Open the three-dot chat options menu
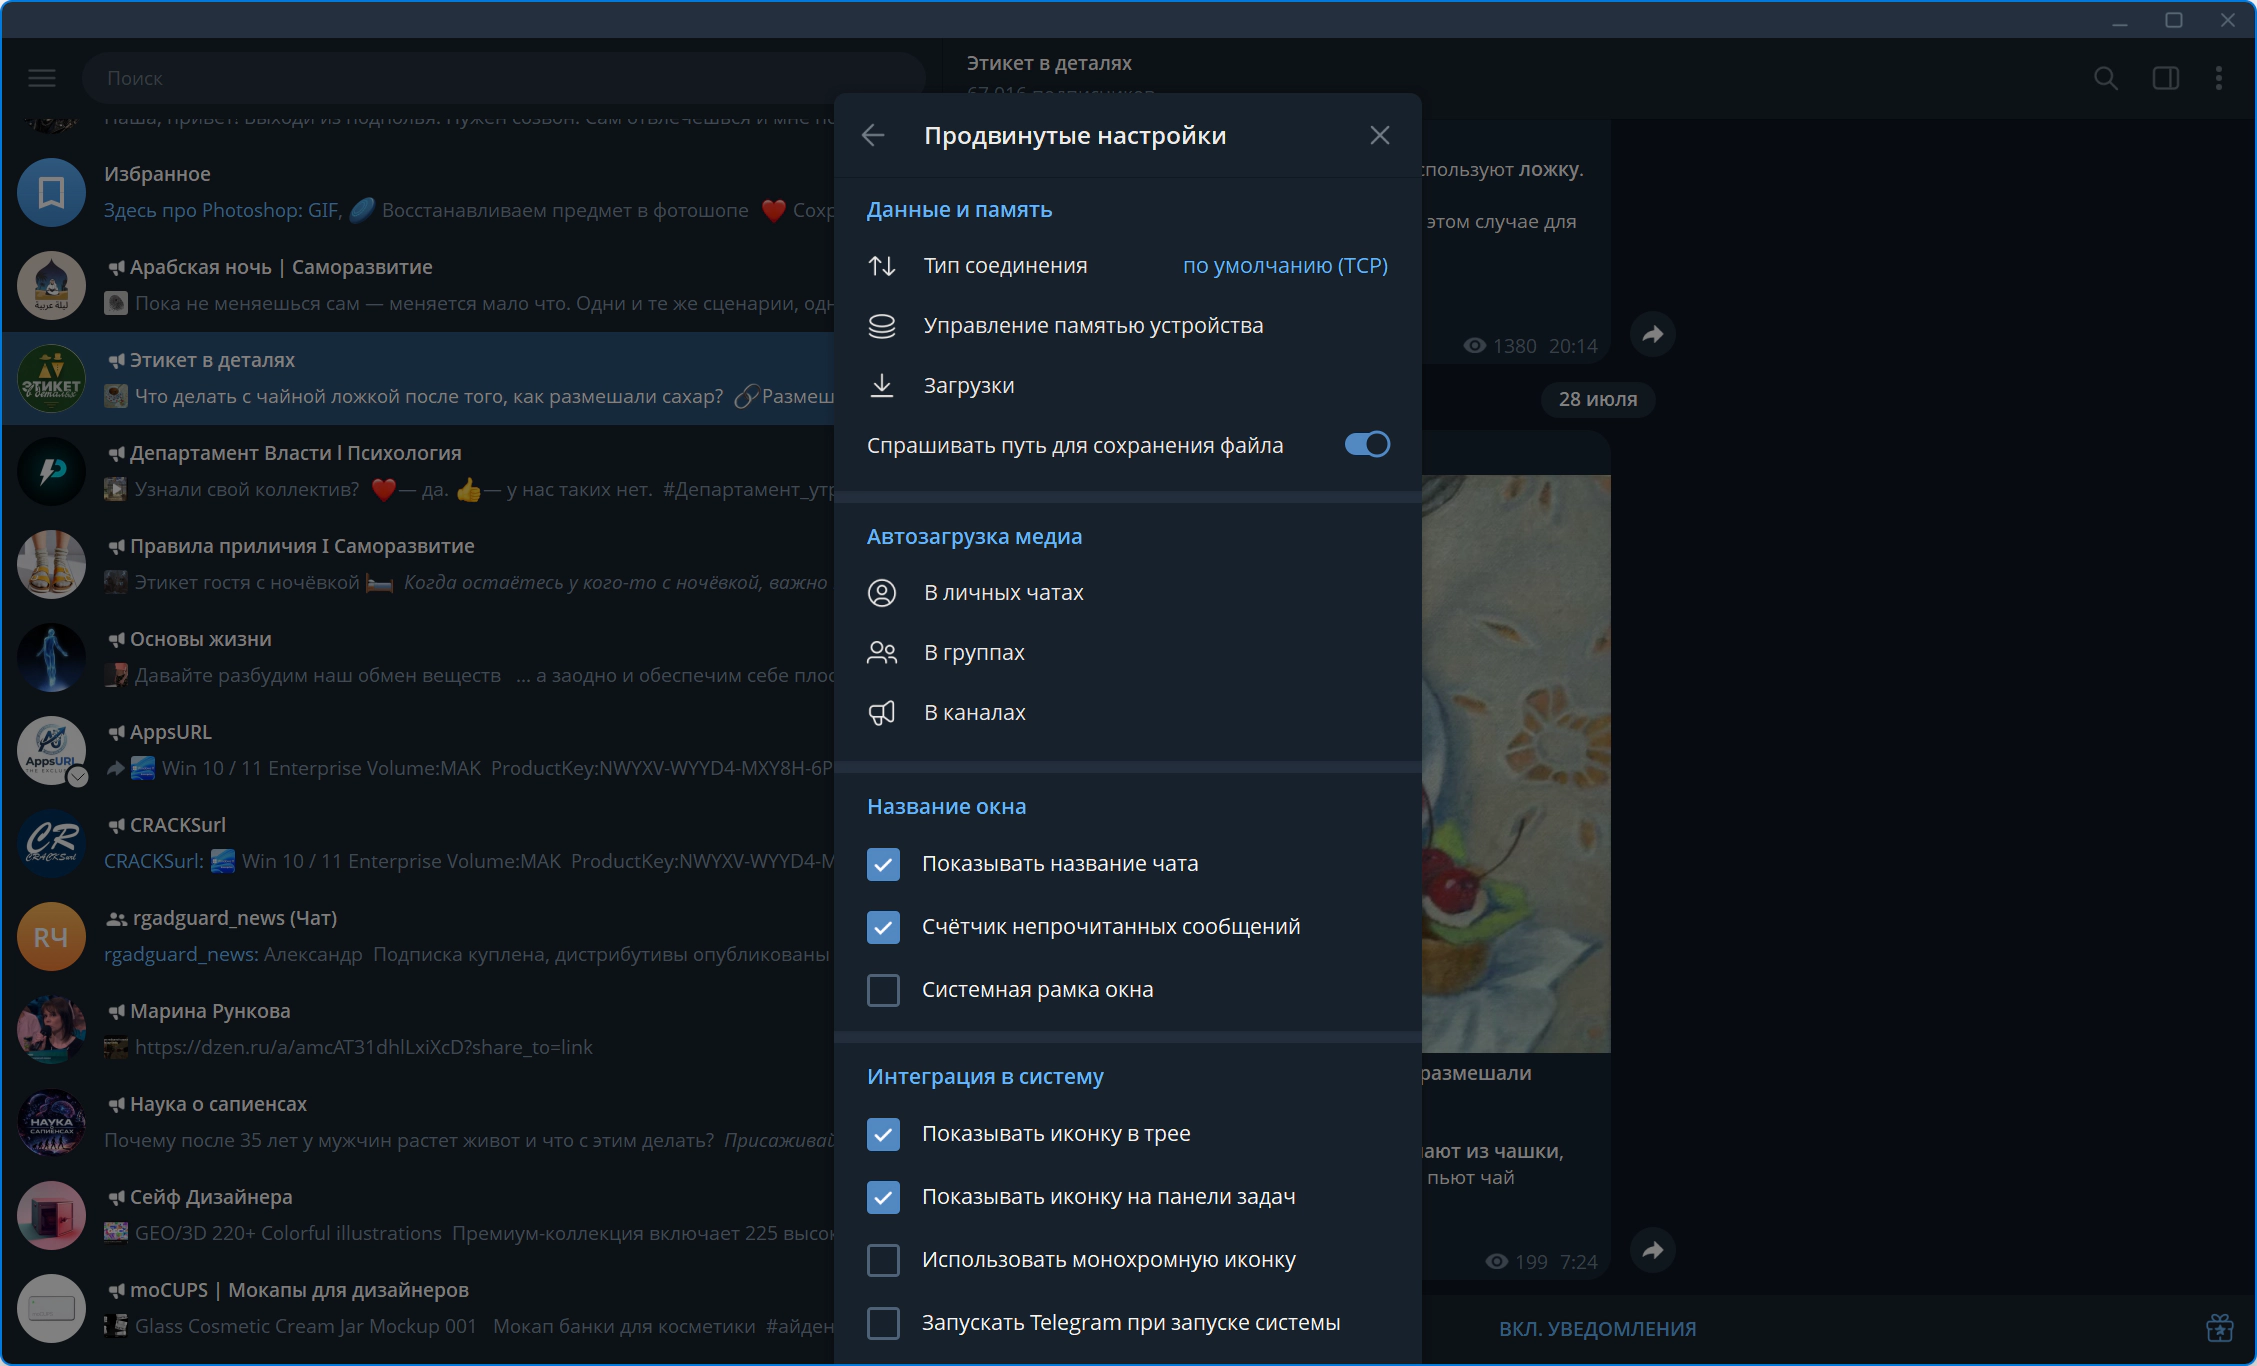Screen dimensions: 2257x1366 [2219, 78]
